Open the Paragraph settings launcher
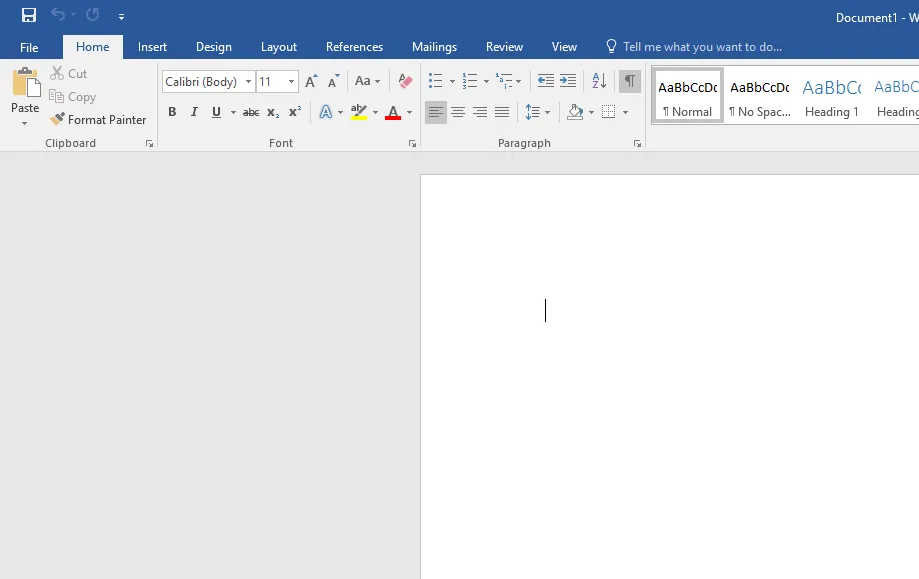 [637, 144]
